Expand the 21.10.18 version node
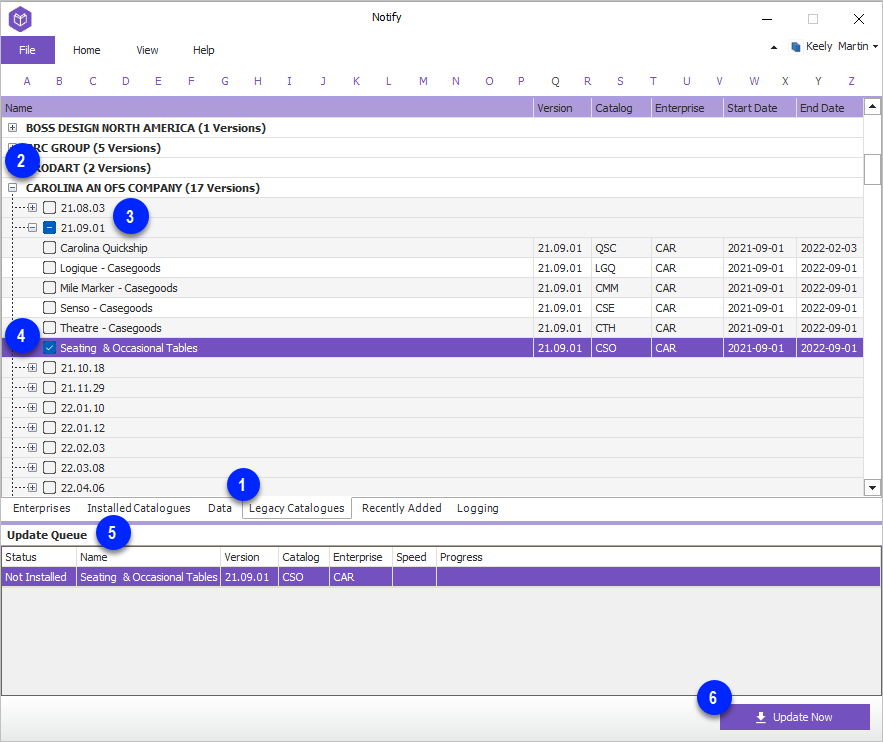This screenshot has width=883, height=742. point(32,368)
